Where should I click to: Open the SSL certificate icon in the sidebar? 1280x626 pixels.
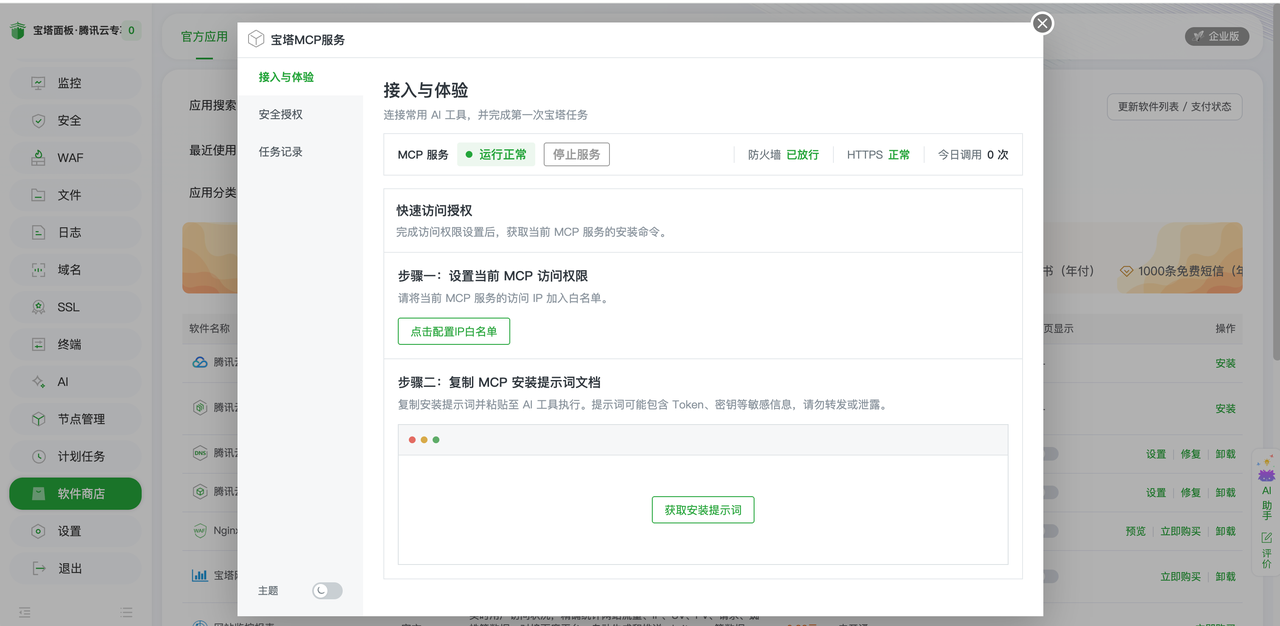(38, 307)
